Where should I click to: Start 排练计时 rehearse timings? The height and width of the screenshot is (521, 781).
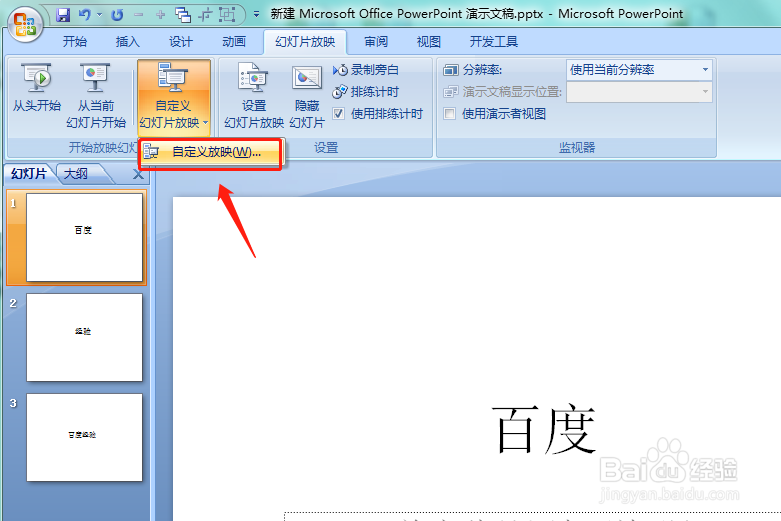(x=366, y=92)
